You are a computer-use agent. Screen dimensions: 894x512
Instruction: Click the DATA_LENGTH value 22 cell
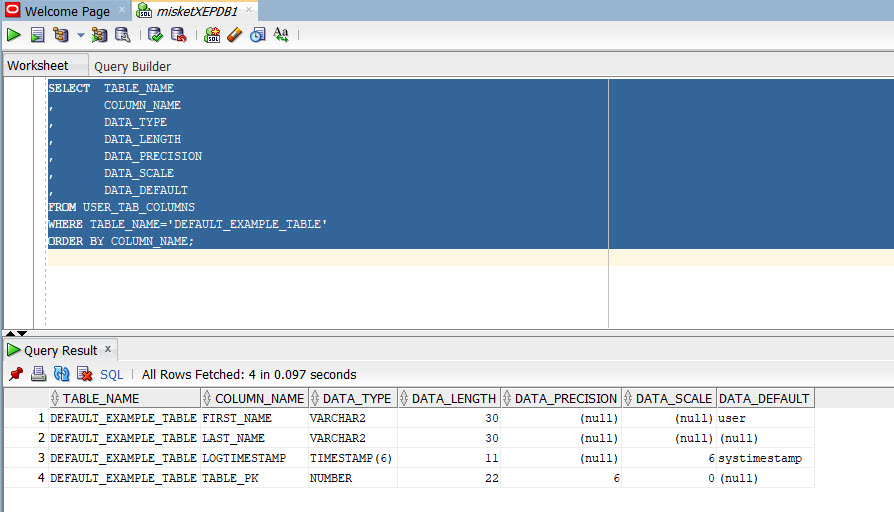449,478
